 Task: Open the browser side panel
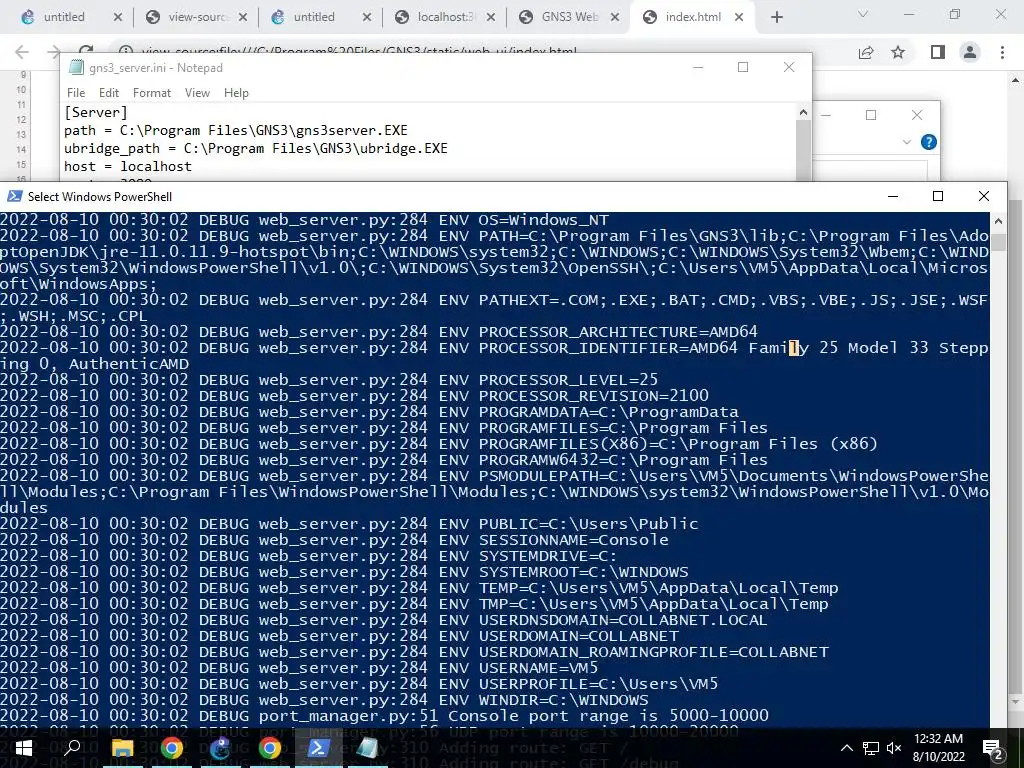pos(938,52)
